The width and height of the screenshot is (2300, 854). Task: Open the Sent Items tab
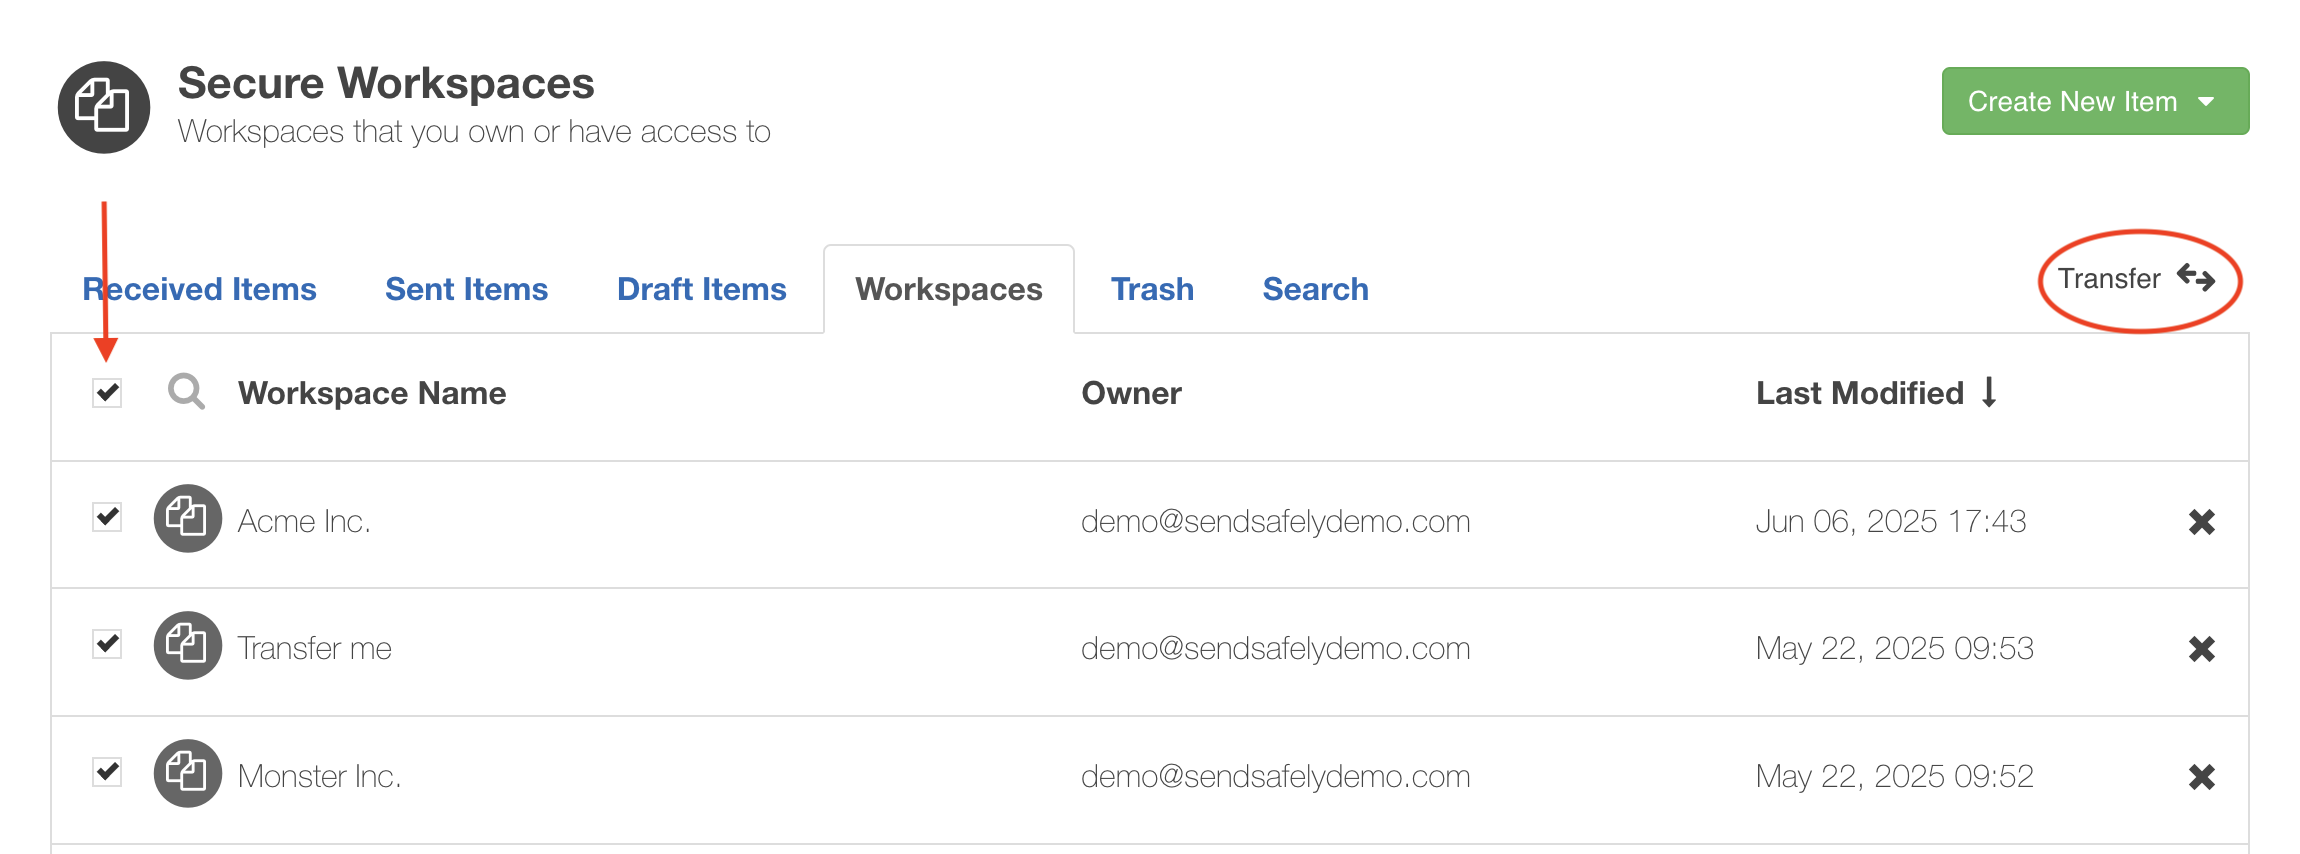[x=466, y=289]
